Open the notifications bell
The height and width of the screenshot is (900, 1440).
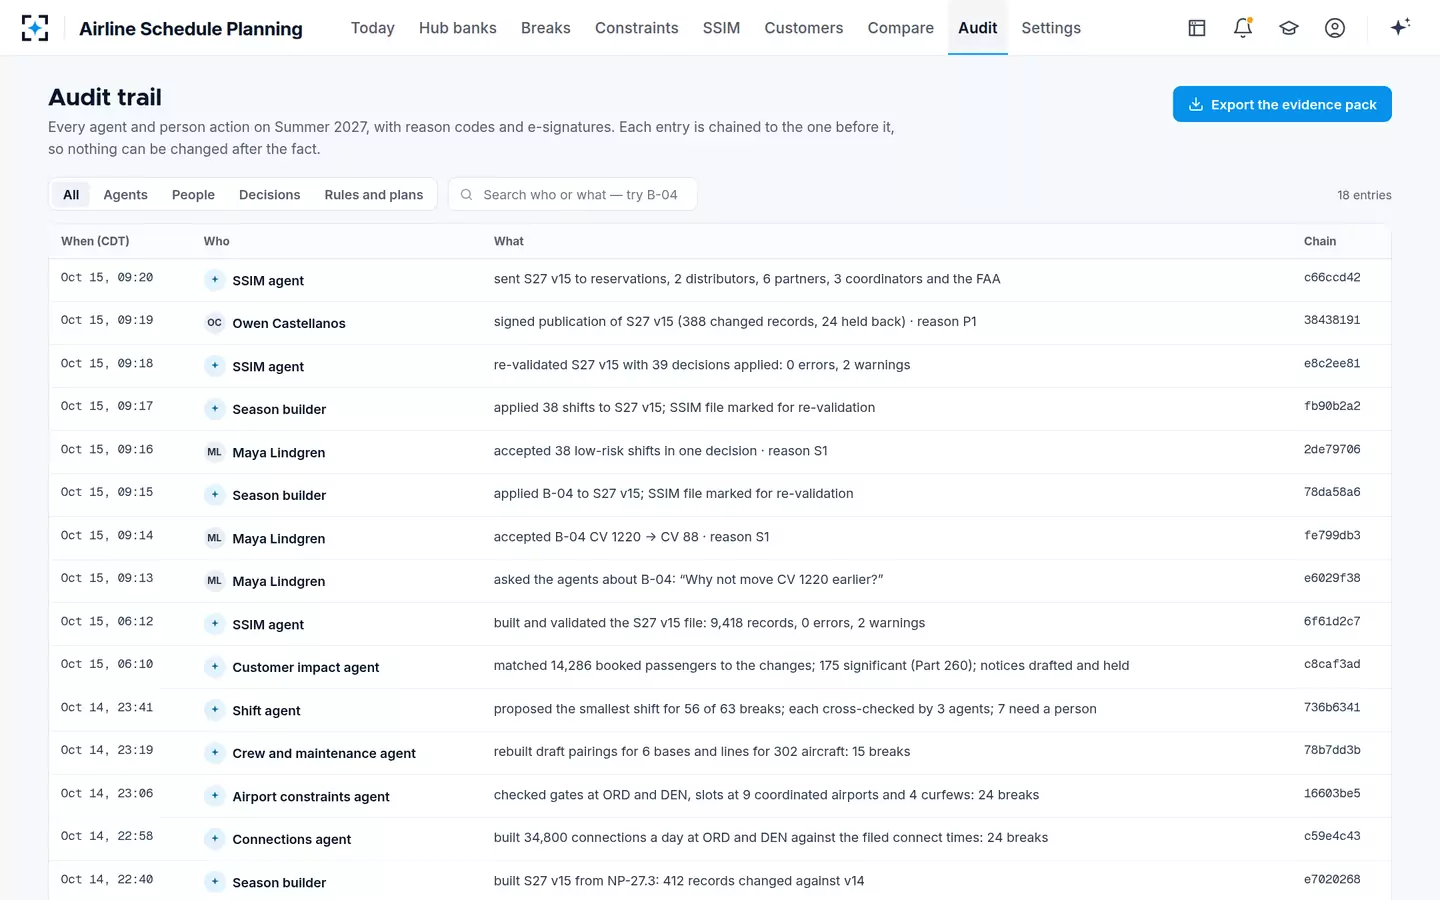pyautogui.click(x=1243, y=28)
